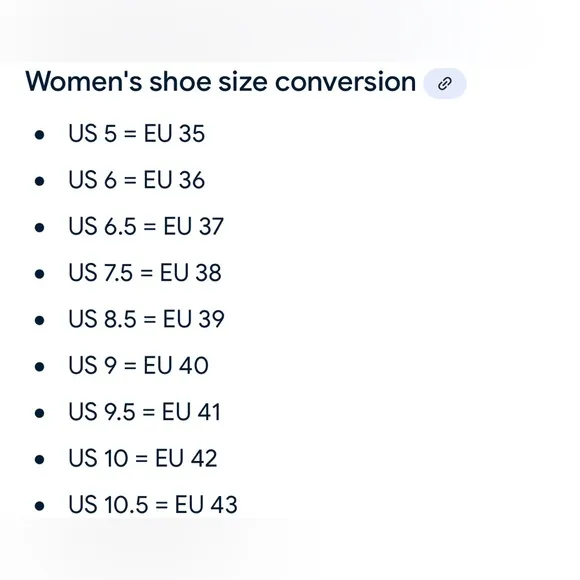Select the US 10 = EU 42 line

(x=143, y=459)
